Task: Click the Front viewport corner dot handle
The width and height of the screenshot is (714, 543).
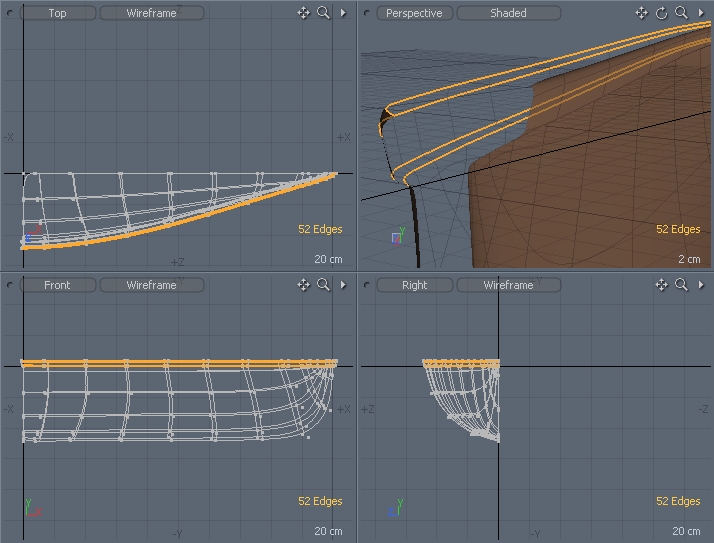Action: click(x=9, y=285)
